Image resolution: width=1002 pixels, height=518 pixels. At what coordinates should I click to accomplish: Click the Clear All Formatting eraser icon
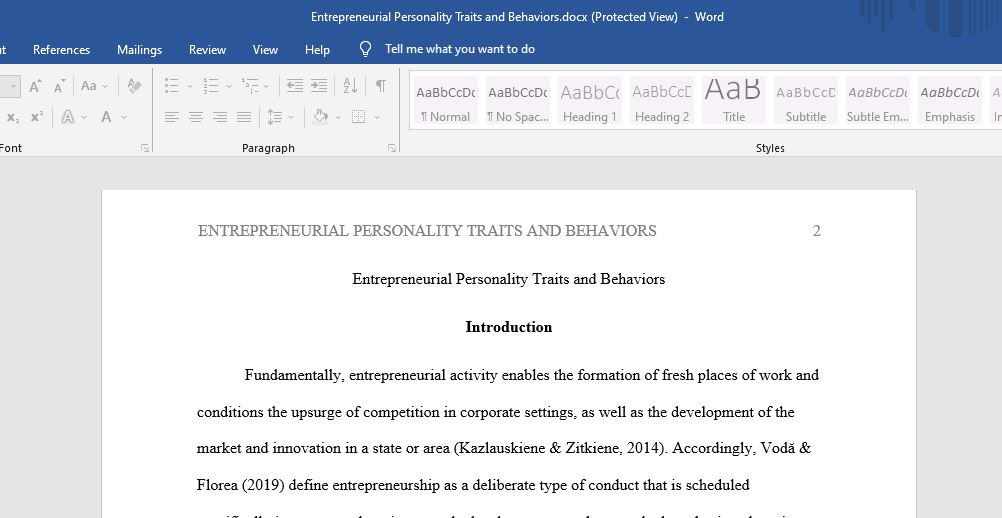tap(134, 86)
